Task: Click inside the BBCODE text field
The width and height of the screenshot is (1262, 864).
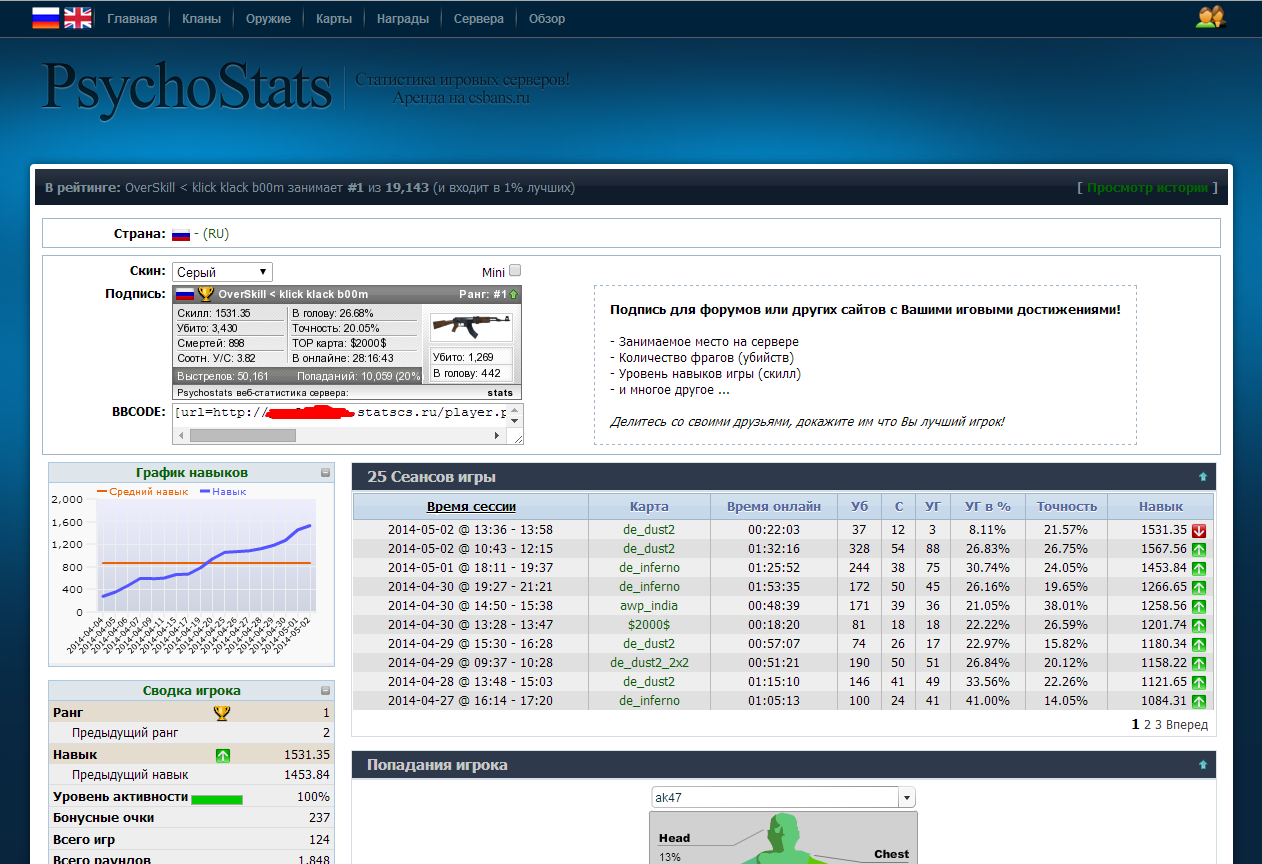Action: 340,413
